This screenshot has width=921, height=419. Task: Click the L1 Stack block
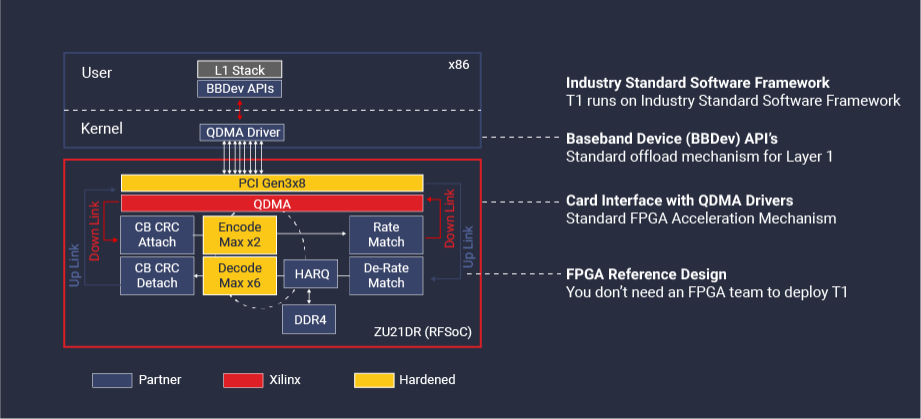point(240,70)
